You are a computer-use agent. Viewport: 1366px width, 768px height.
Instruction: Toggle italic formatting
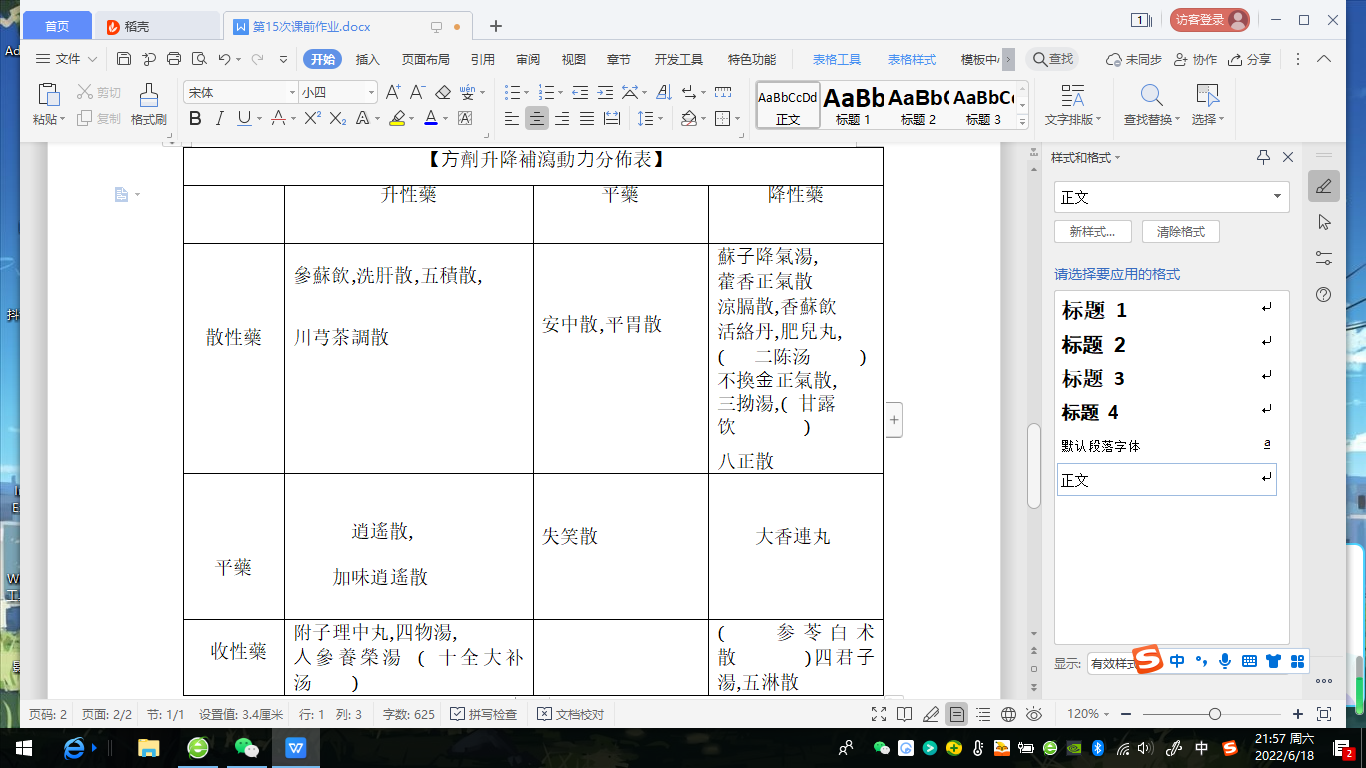pyautogui.click(x=220, y=119)
